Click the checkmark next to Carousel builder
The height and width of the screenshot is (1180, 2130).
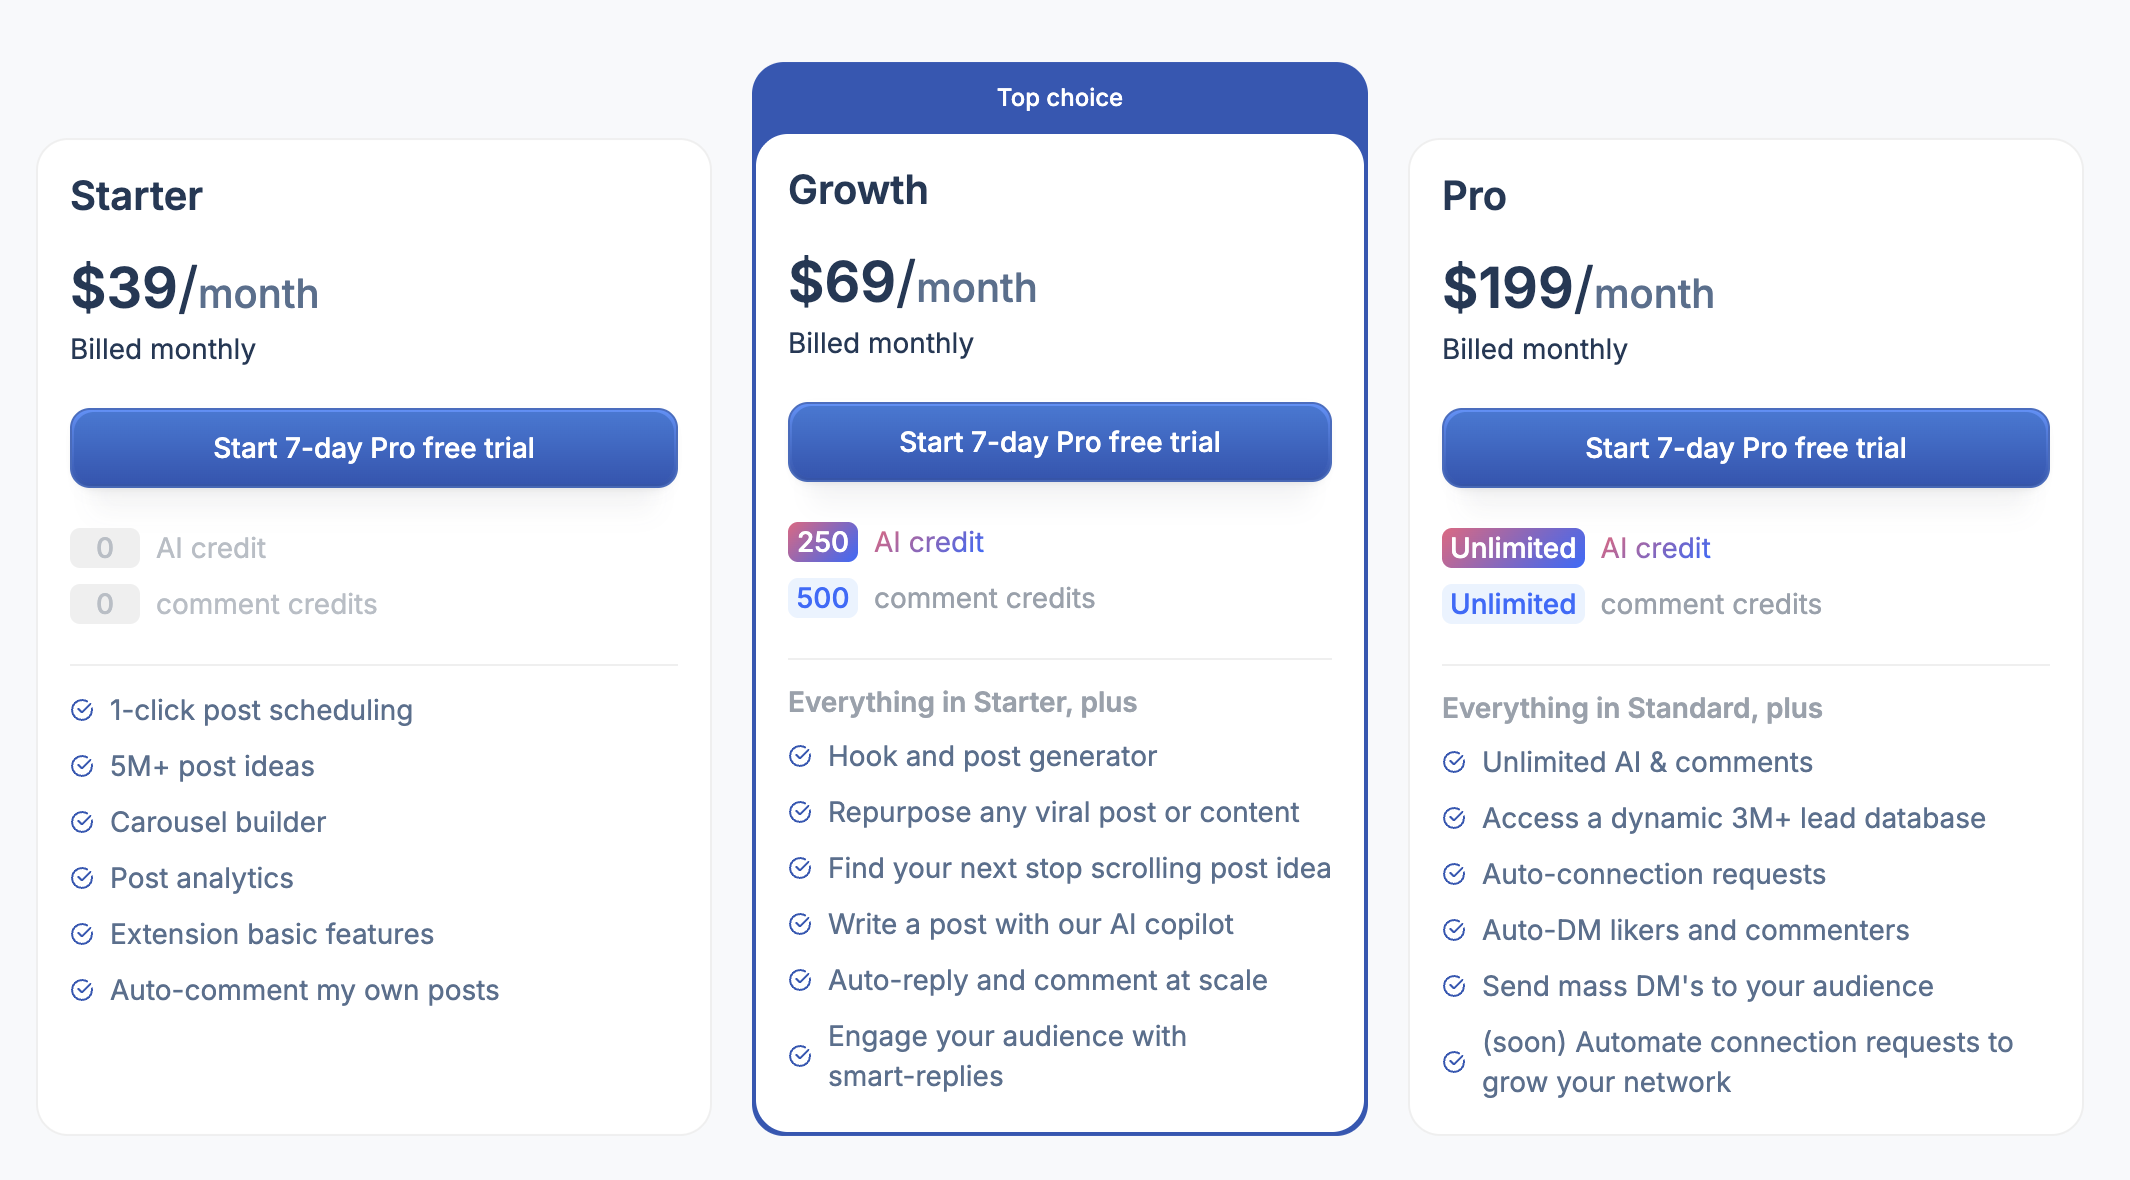pos(83,822)
